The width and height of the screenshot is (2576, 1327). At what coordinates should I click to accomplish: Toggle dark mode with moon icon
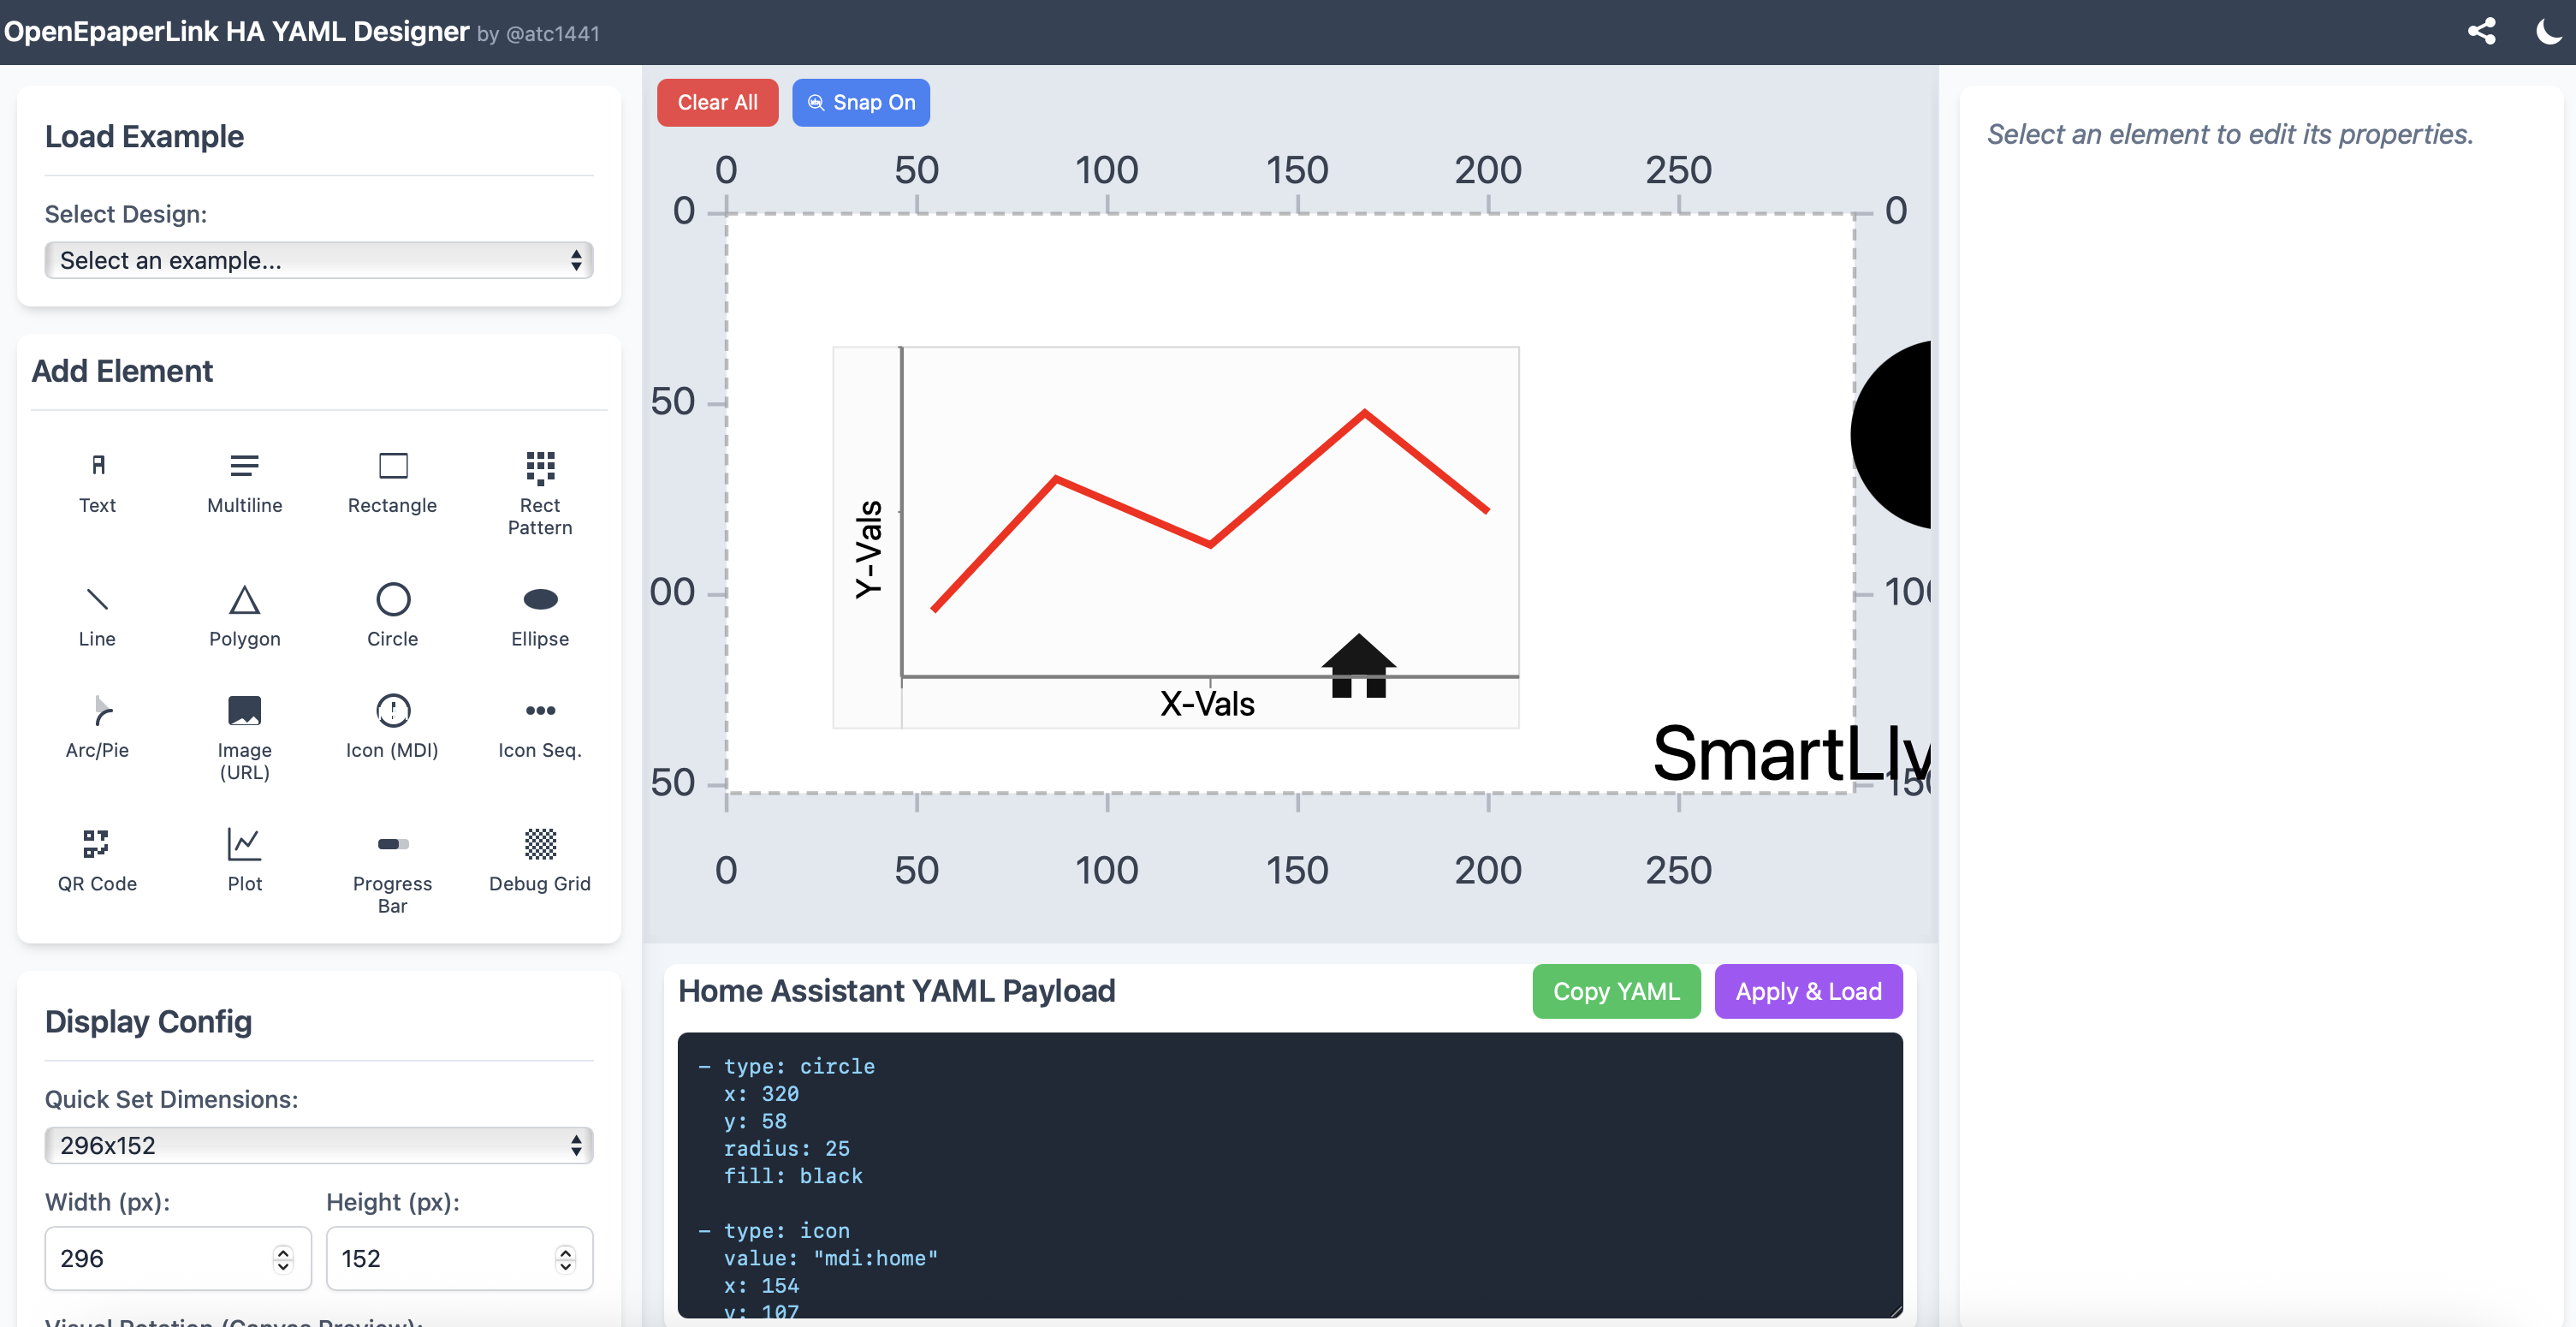pyautogui.click(x=2546, y=32)
